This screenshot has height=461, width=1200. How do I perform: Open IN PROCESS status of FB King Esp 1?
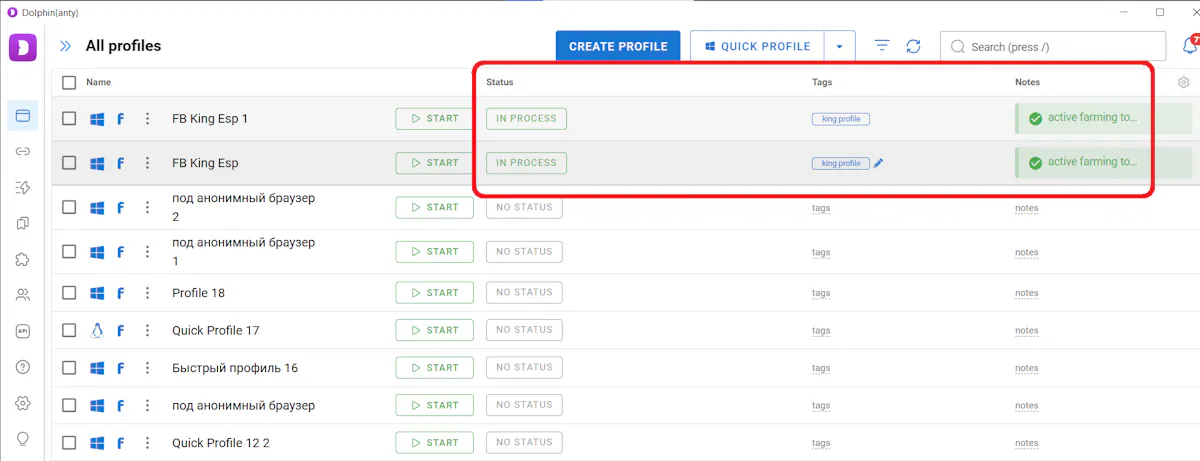point(526,118)
